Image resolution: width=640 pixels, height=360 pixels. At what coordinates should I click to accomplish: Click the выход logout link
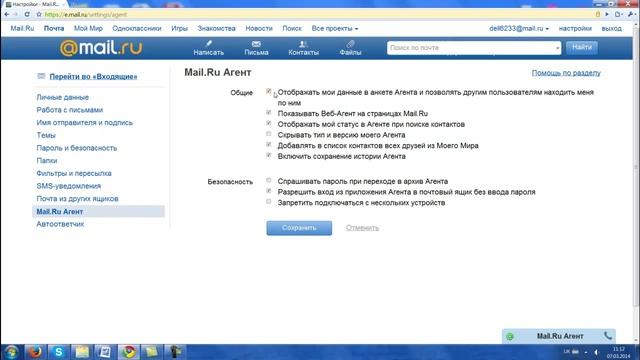pyautogui.click(x=611, y=29)
